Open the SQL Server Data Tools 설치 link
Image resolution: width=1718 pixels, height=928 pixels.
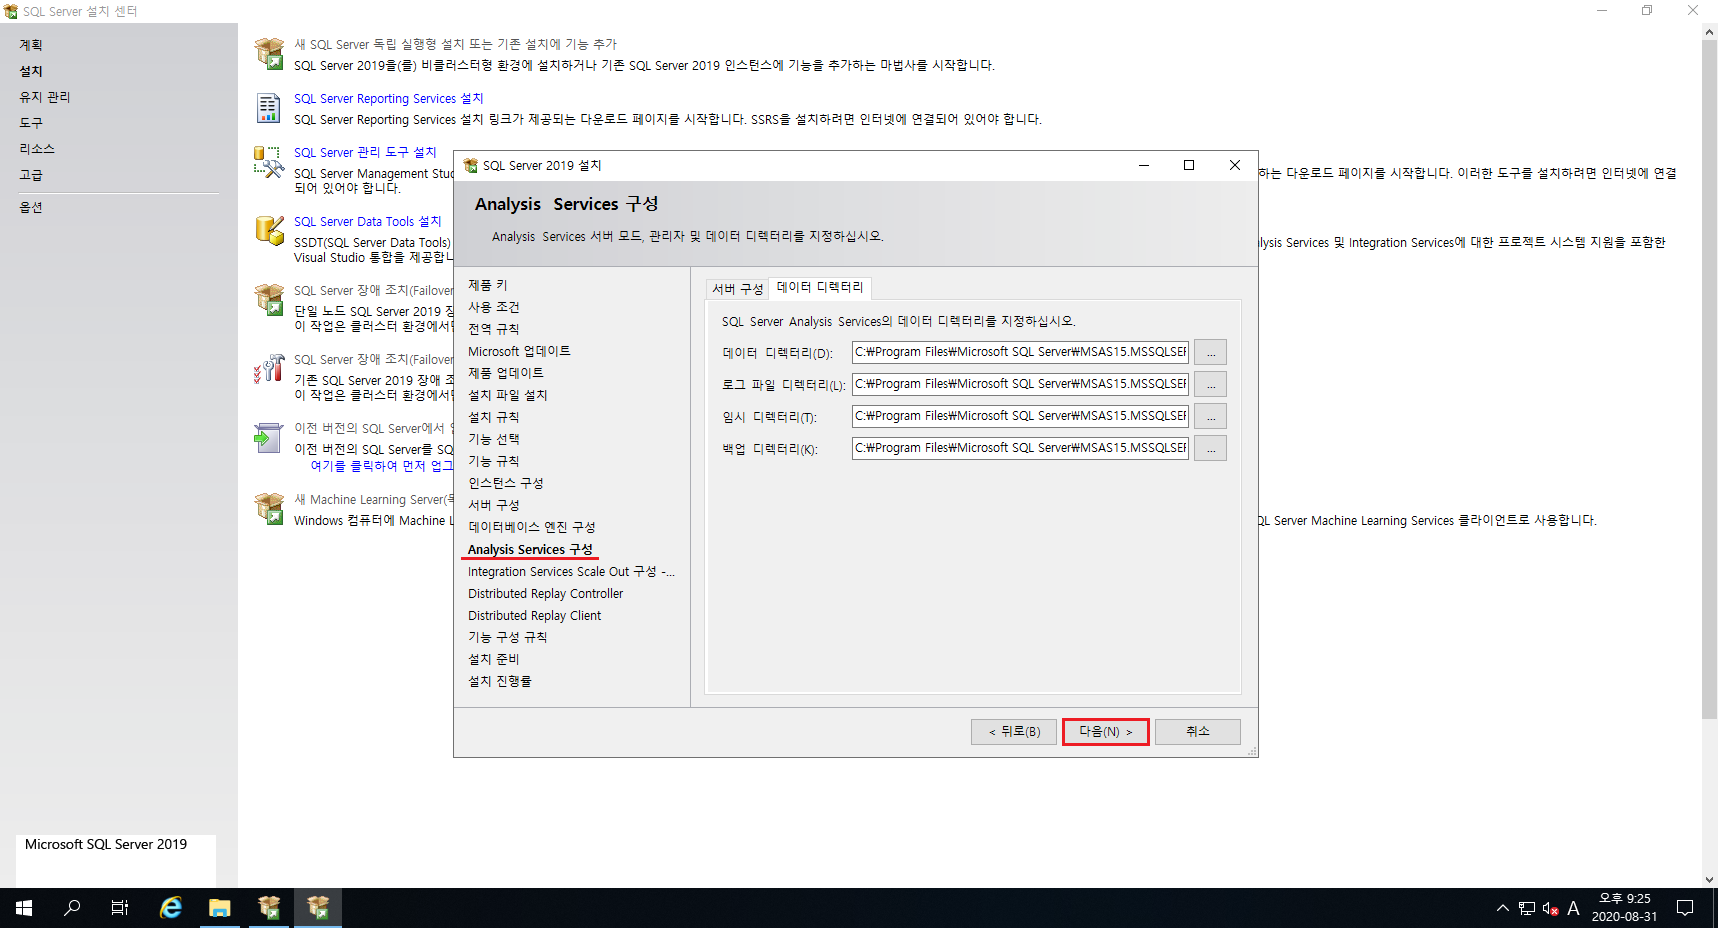click(x=367, y=221)
